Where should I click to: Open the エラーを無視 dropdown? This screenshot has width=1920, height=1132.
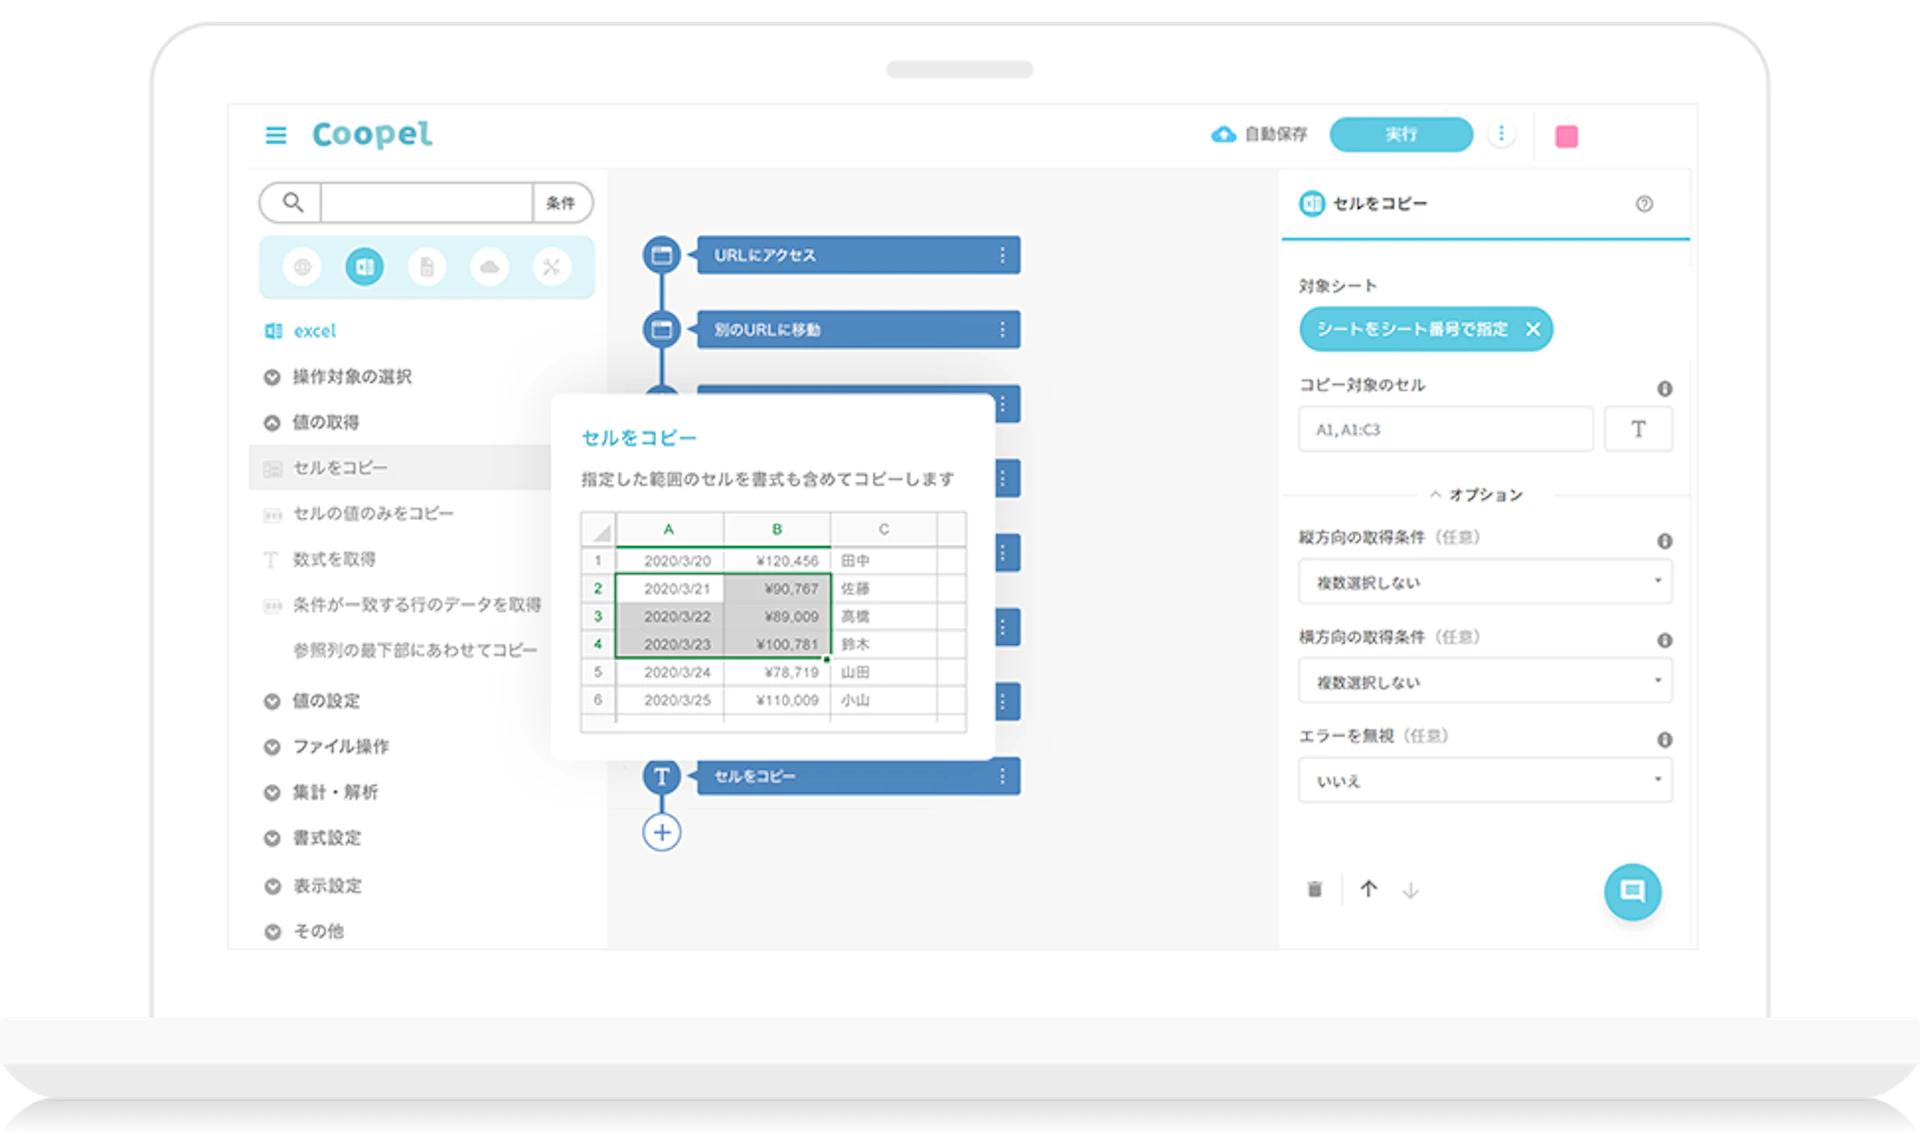(1485, 780)
